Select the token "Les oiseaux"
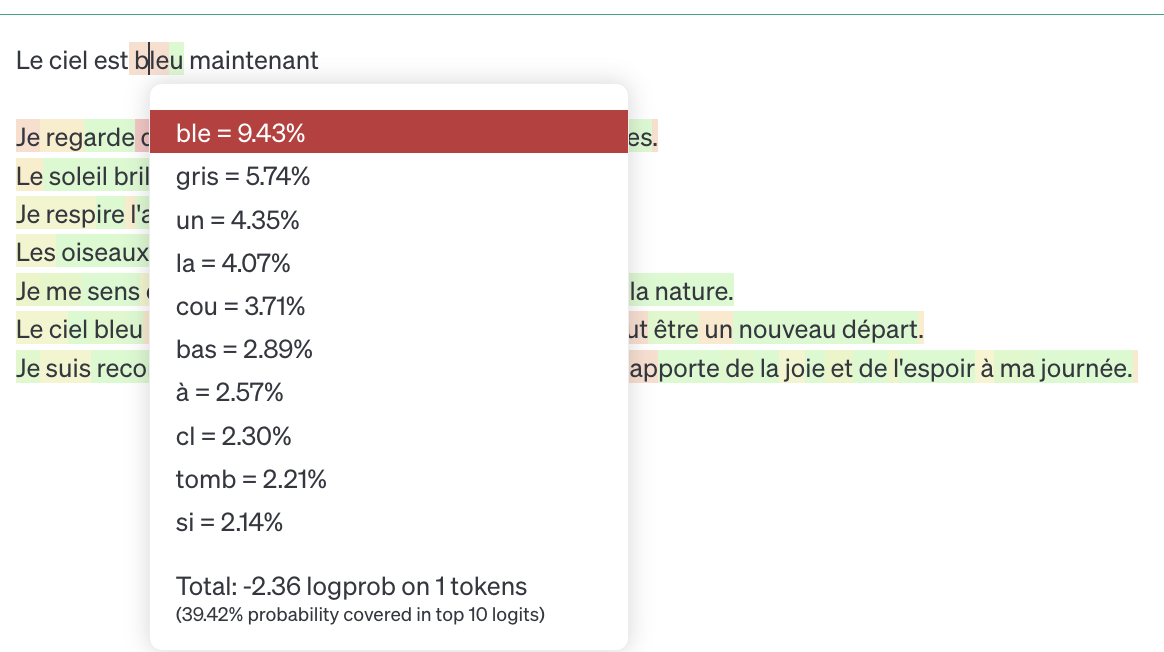 pos(80,253)
